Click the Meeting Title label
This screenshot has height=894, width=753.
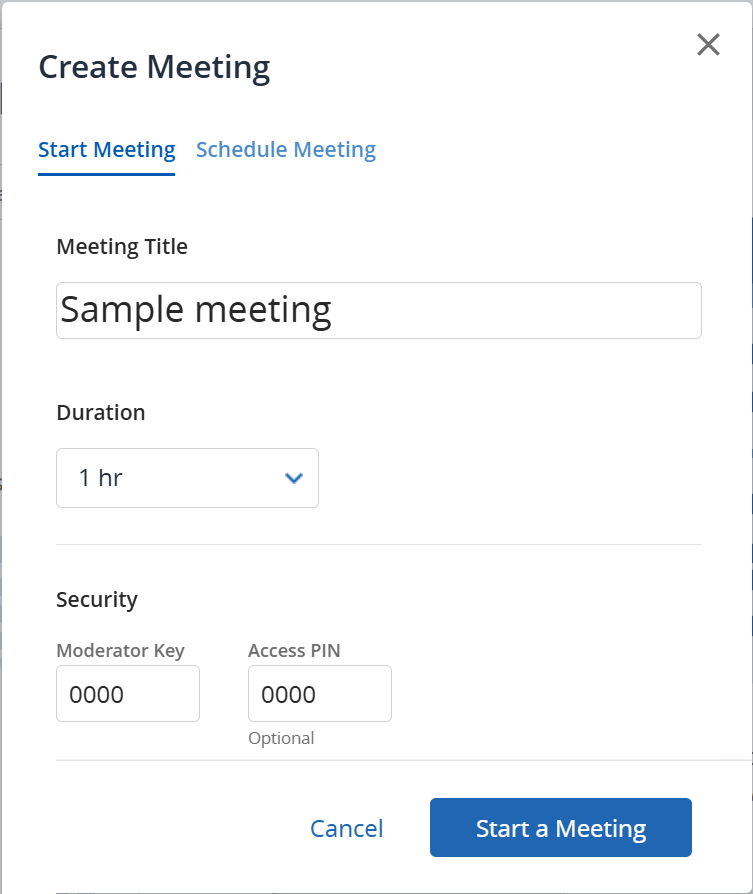click(122, 246)
